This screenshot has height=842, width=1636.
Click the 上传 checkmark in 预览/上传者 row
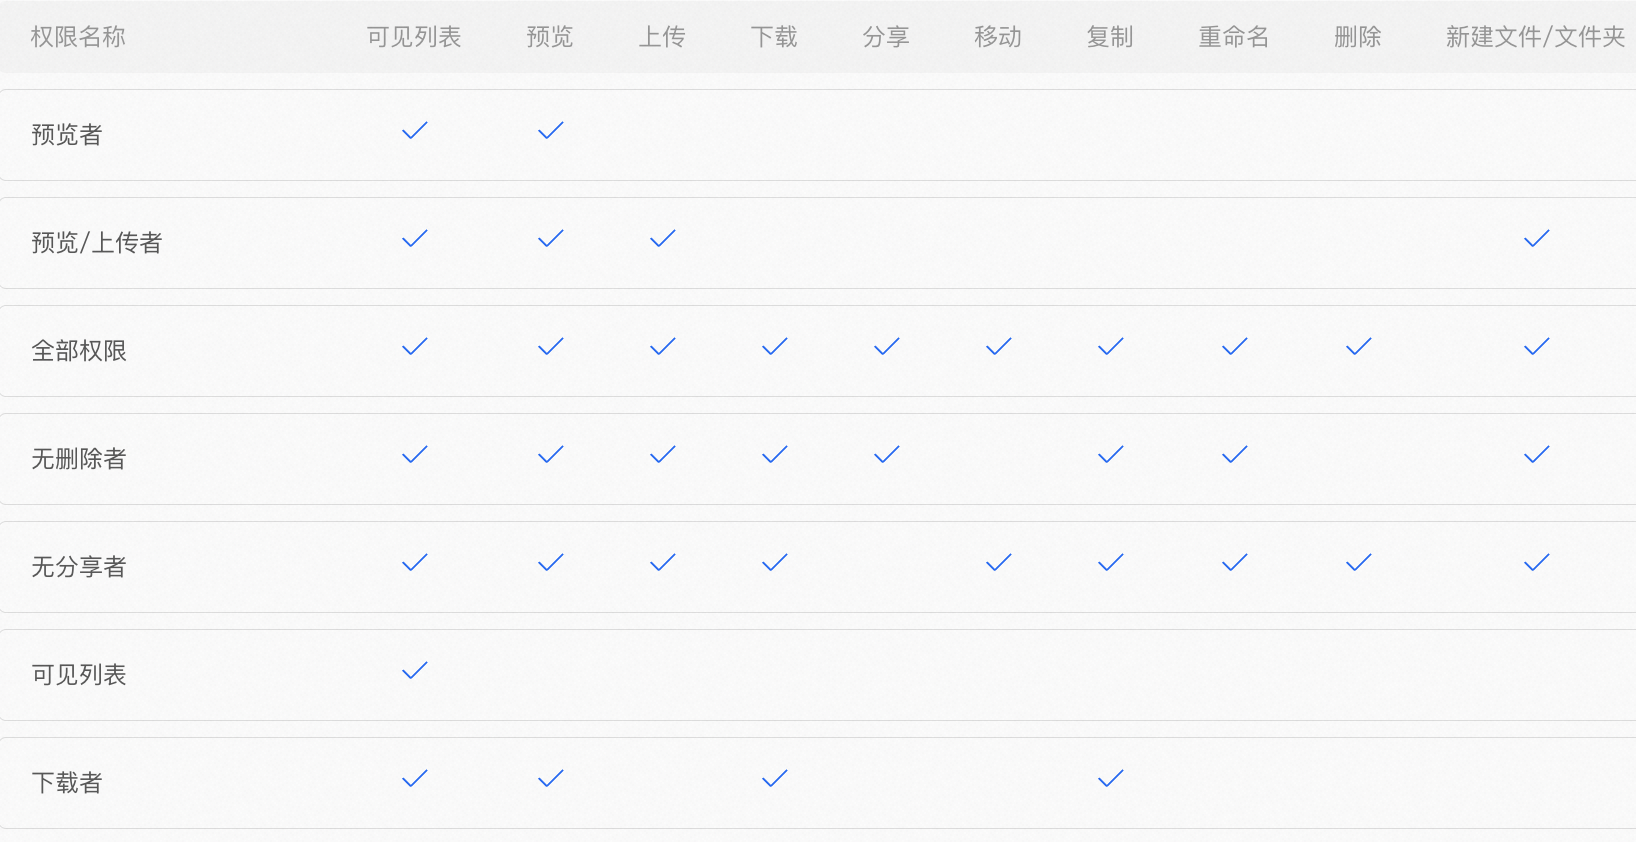tap(663, 238)
